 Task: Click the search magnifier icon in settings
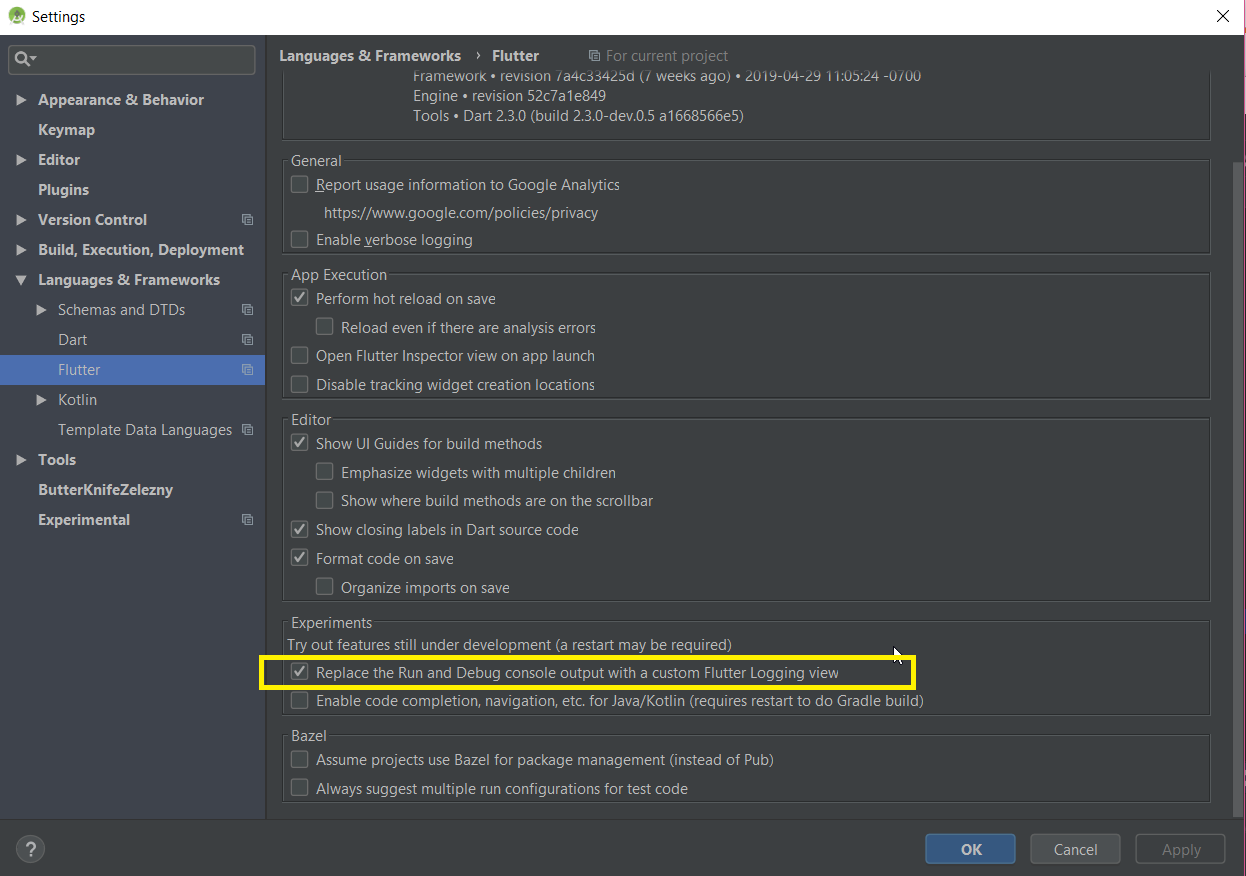click(21, 60)
